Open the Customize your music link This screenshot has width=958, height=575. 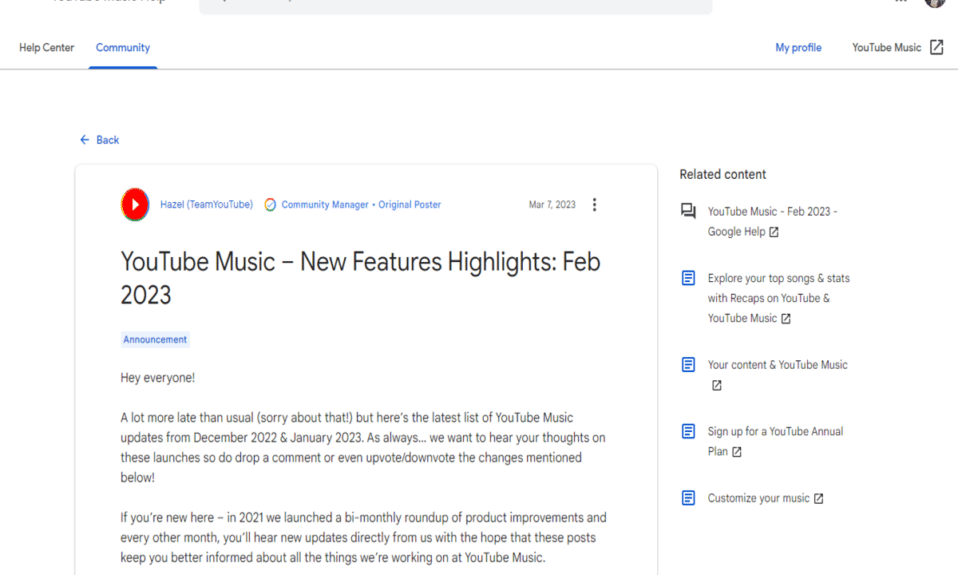pyautogui.click(x=758, y=498)
